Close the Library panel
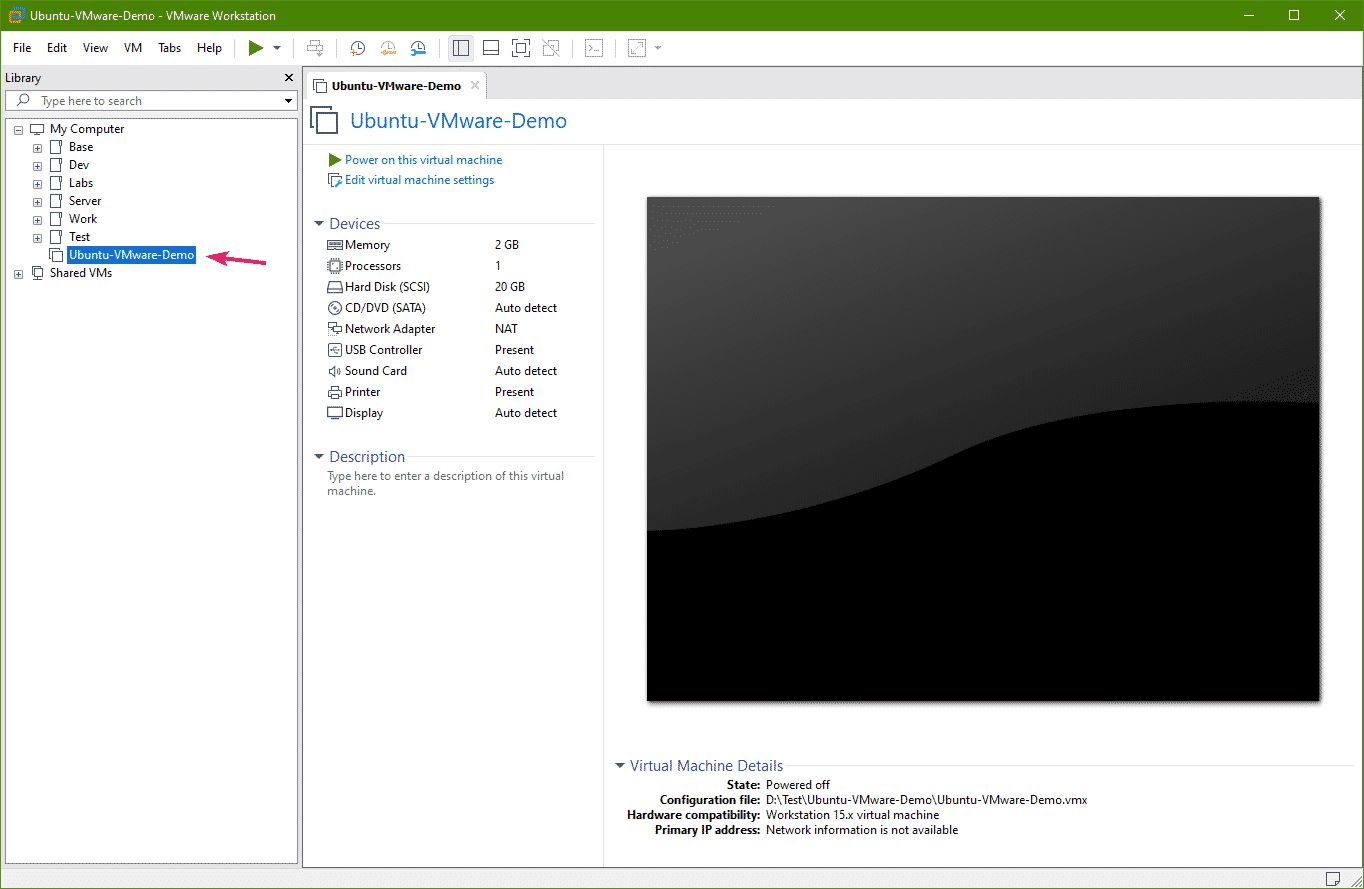The height and width of the screenshot is (889, 1364). tap(289, 78)
